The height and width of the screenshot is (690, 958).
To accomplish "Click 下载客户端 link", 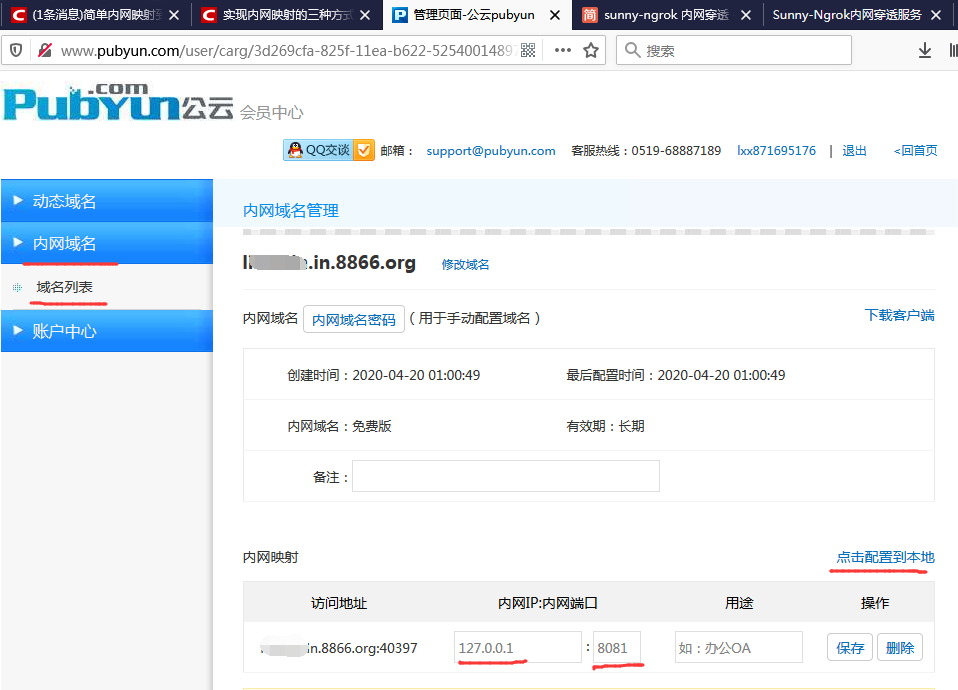I will (899, 315).
